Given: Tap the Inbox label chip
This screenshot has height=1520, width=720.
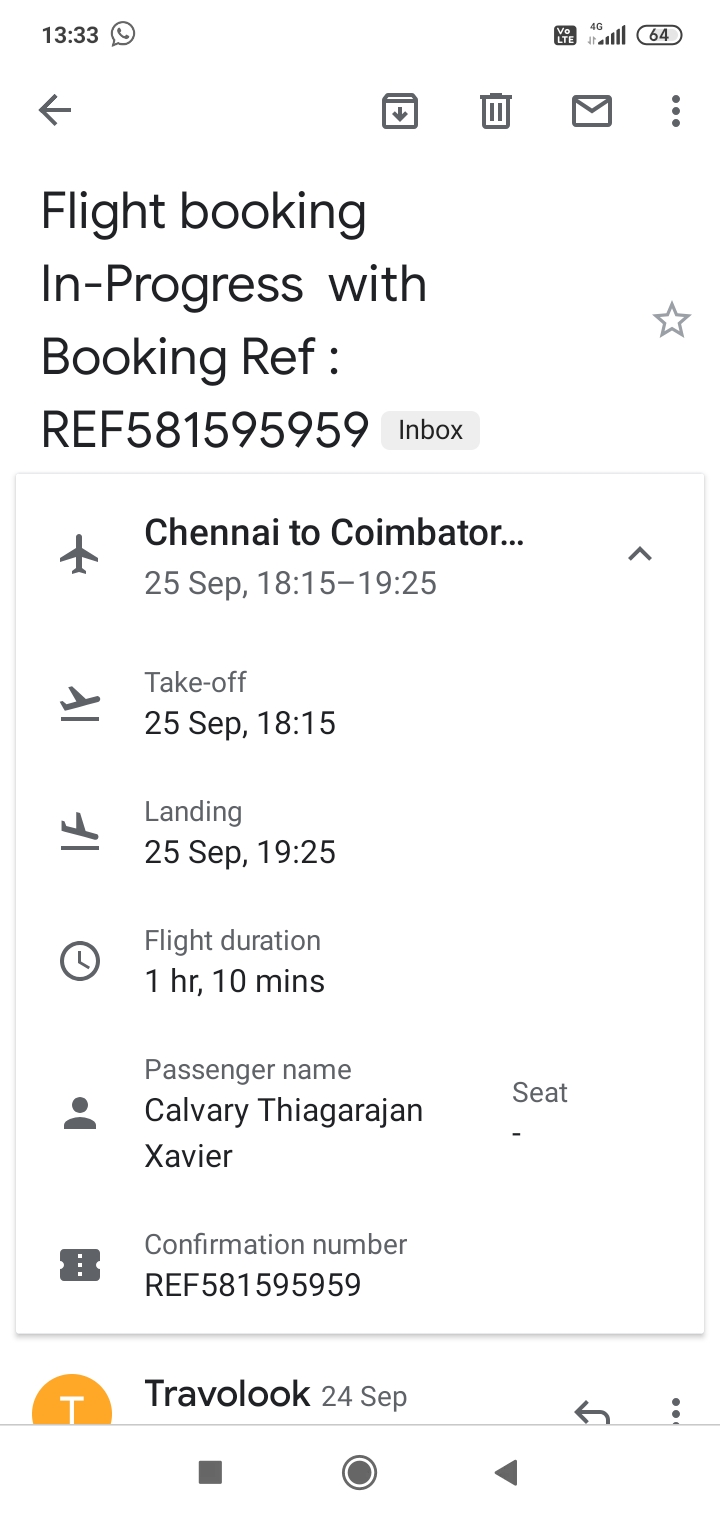Looking at the screenshot, I should (430, 430).
